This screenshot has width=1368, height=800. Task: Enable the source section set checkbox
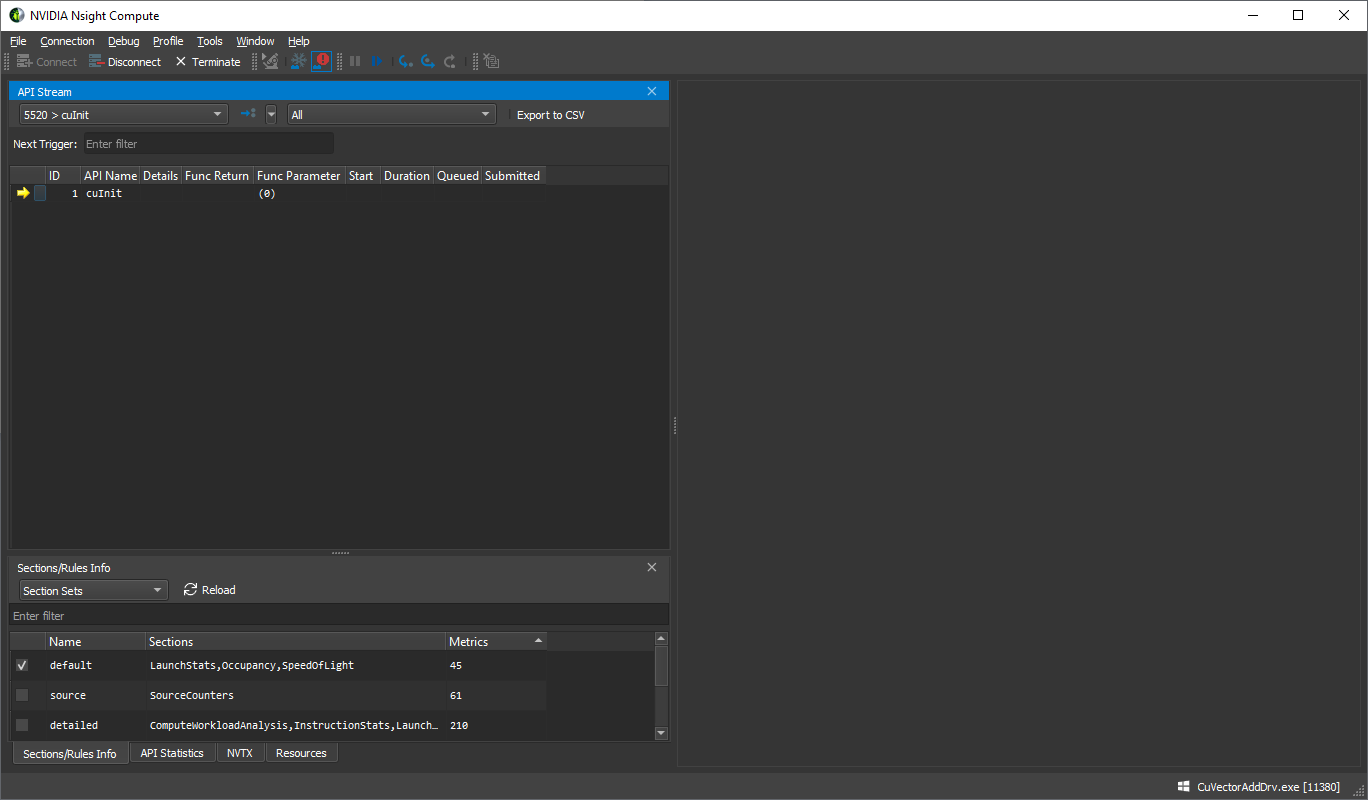[x=22, y=695]
